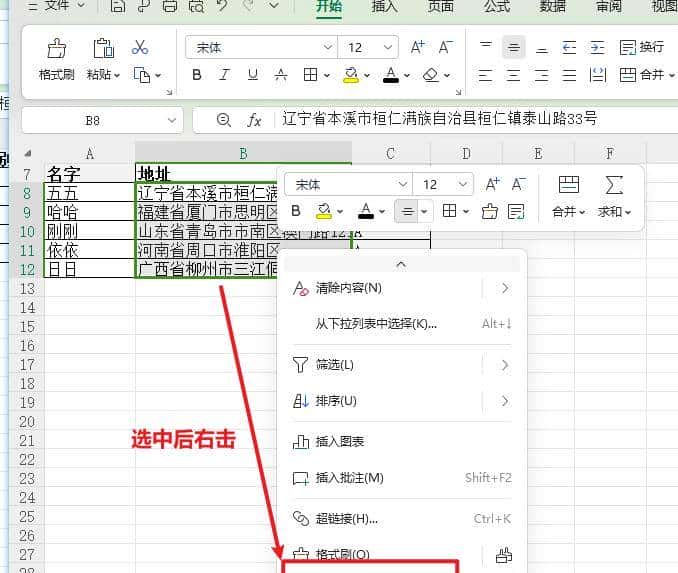Click the eraser clear format icon
This screenshot has height=573, width=678.
pos(431,75)
